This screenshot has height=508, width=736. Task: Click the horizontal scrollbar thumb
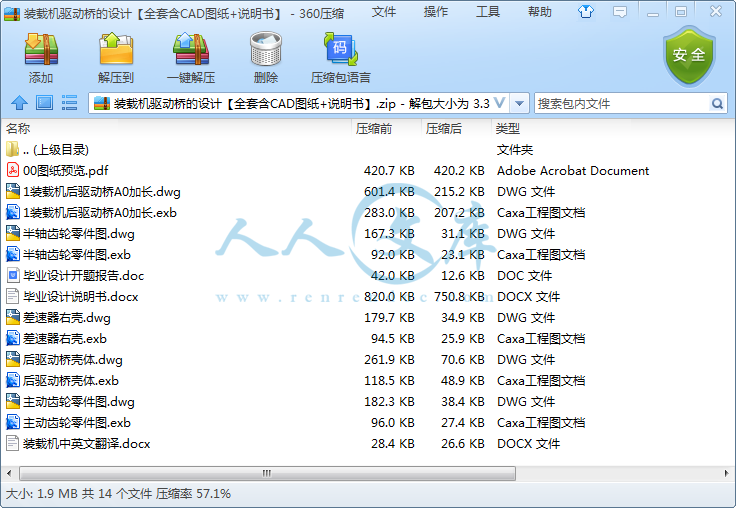267,473
